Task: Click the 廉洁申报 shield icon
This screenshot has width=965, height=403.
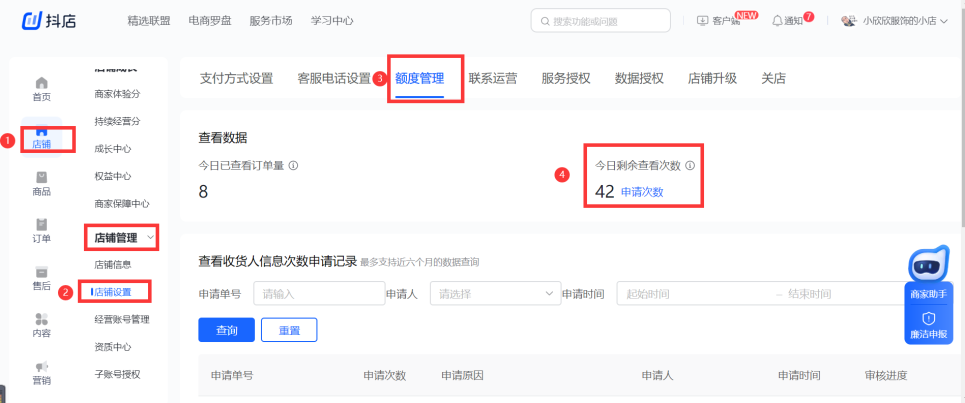Action: (928, 318)
